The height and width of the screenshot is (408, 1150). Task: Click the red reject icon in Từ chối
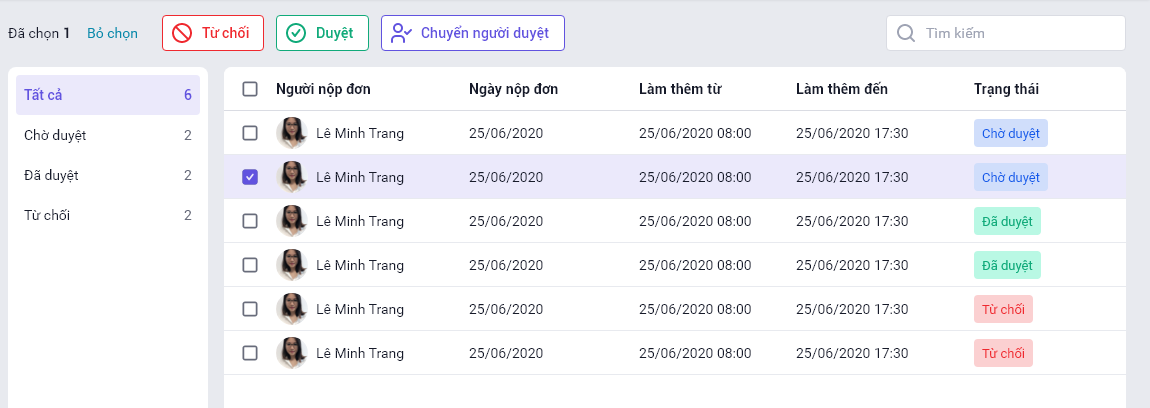pyautogui.click(x=182, y=33)
